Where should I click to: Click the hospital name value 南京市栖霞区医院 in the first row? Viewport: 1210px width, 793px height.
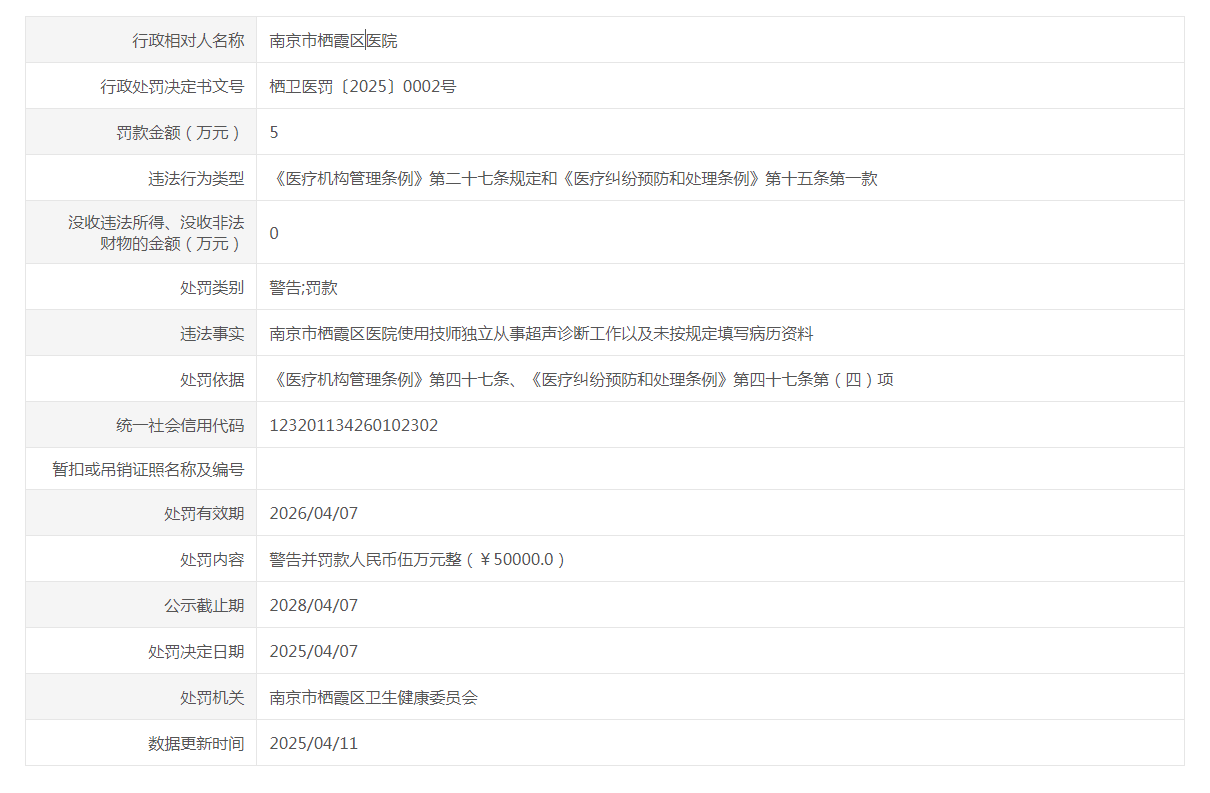333,41
